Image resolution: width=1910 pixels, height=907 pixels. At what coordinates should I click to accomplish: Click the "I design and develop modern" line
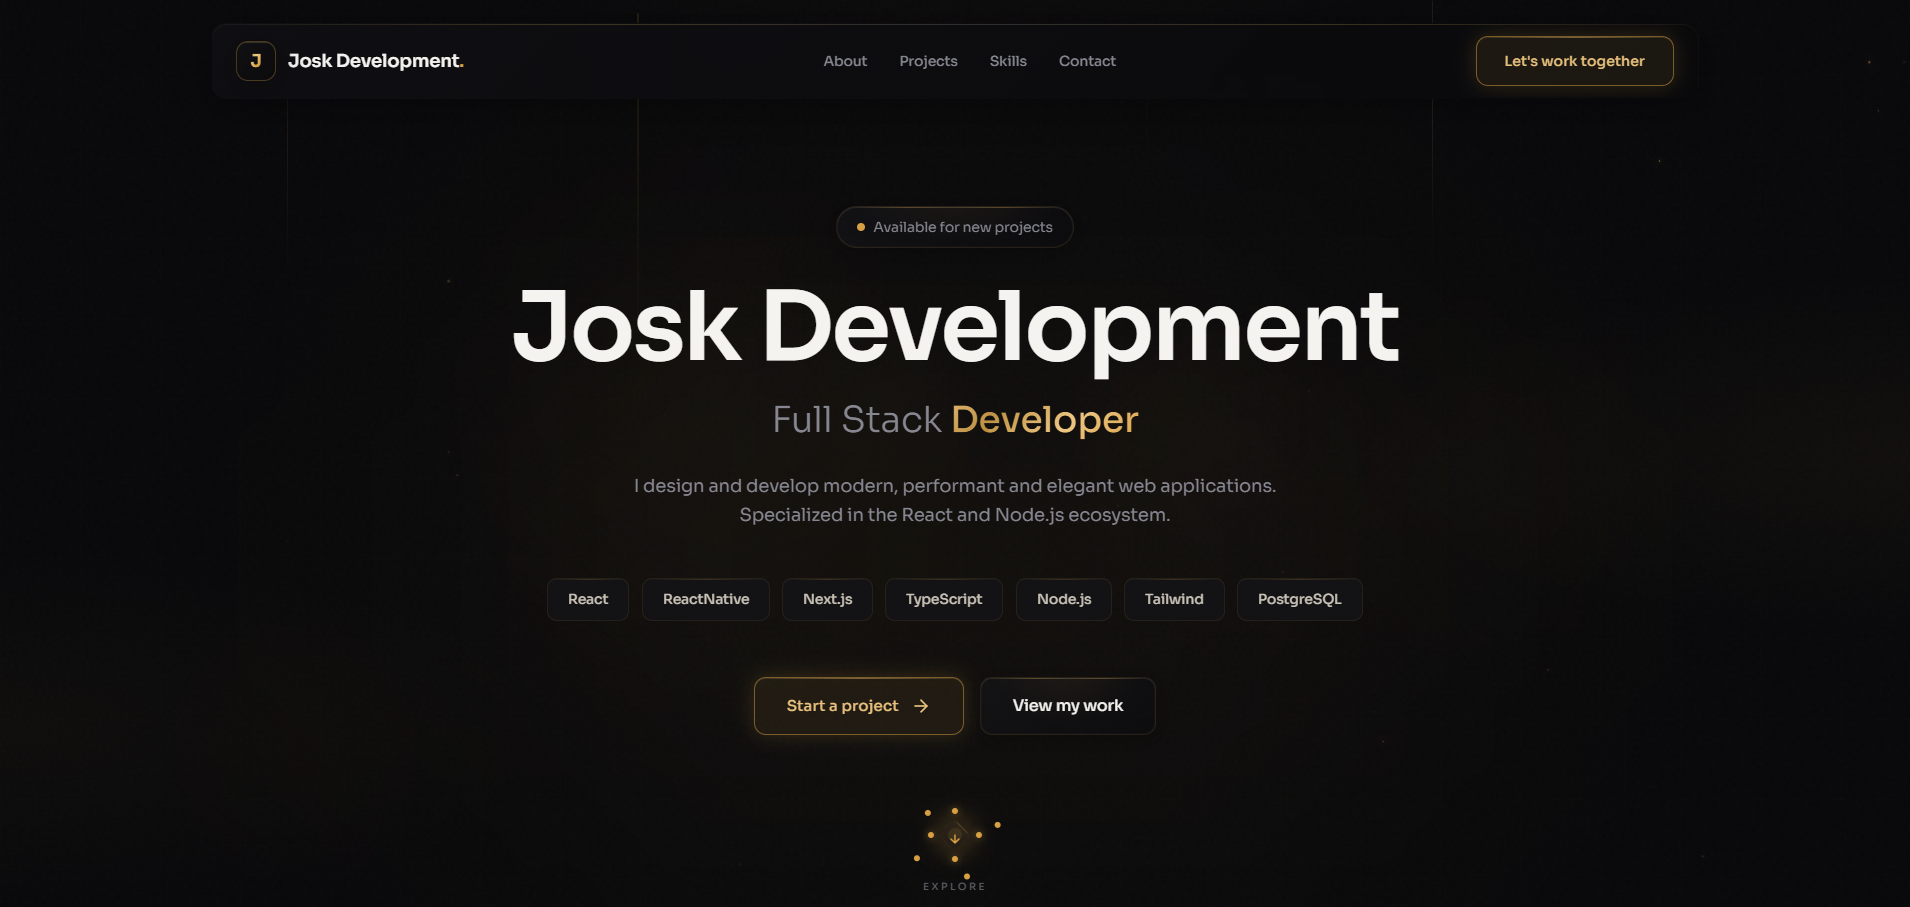(x=955, y=486)
